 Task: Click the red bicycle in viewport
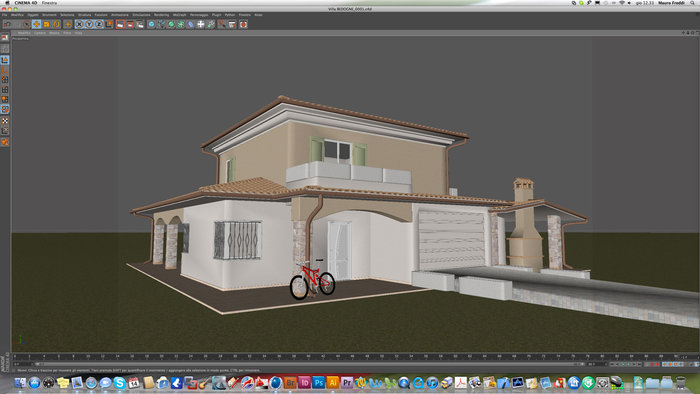pyautogui.click(x=312, y=280)
